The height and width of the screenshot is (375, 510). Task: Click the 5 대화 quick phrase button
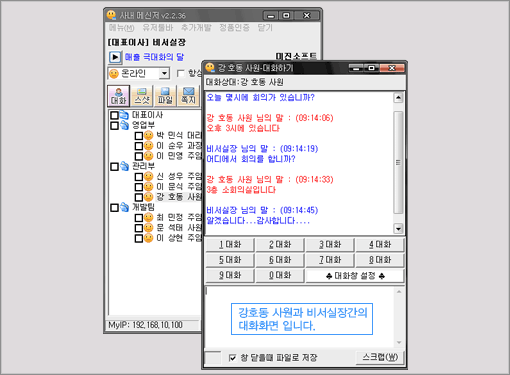point(230,260)
